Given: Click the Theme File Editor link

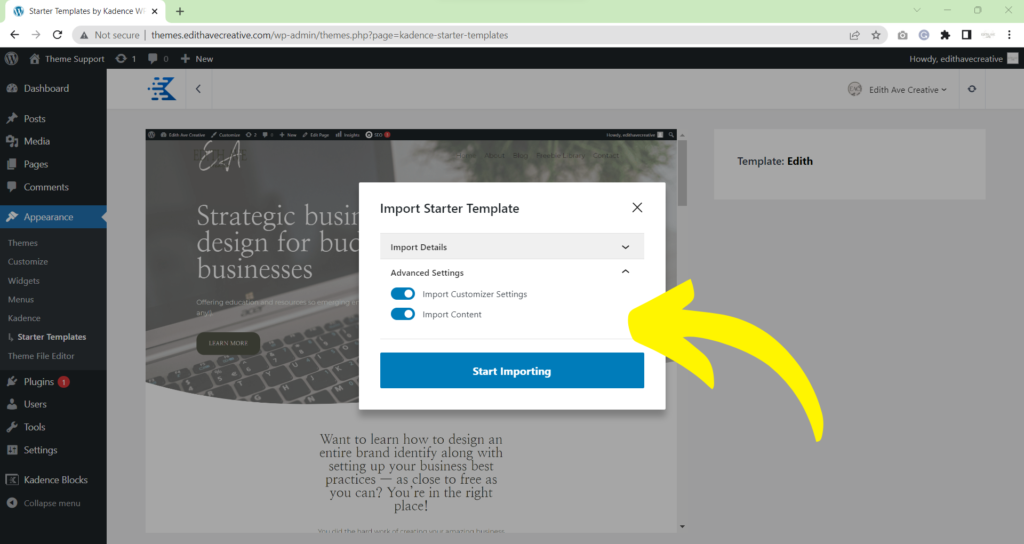Looking at the screenshot, I should [41, 356].
